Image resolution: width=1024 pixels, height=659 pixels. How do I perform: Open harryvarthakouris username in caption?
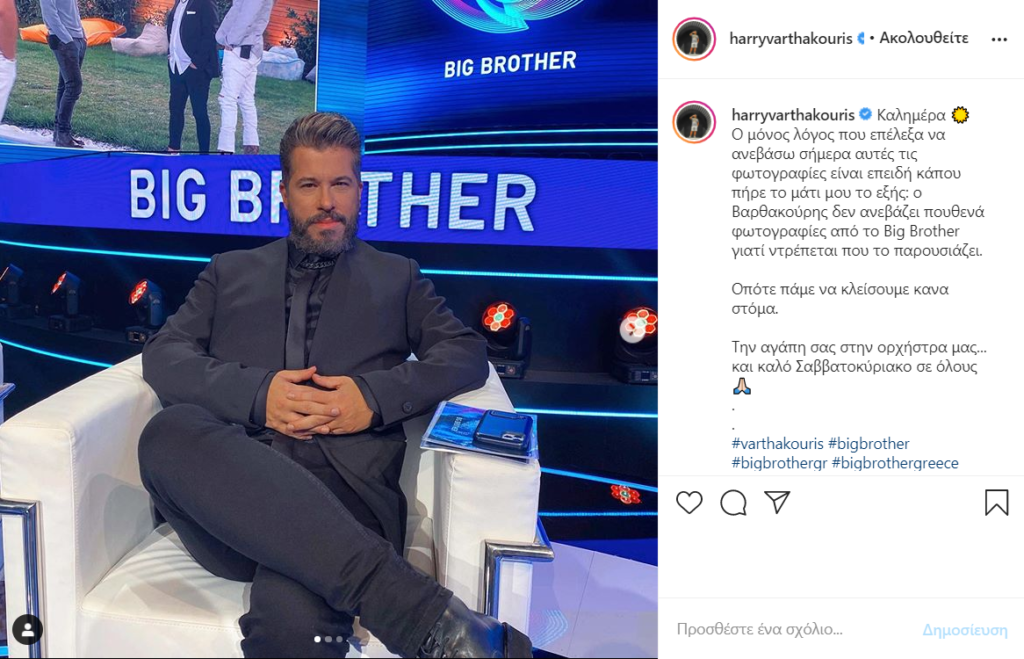tap(793, 115)
